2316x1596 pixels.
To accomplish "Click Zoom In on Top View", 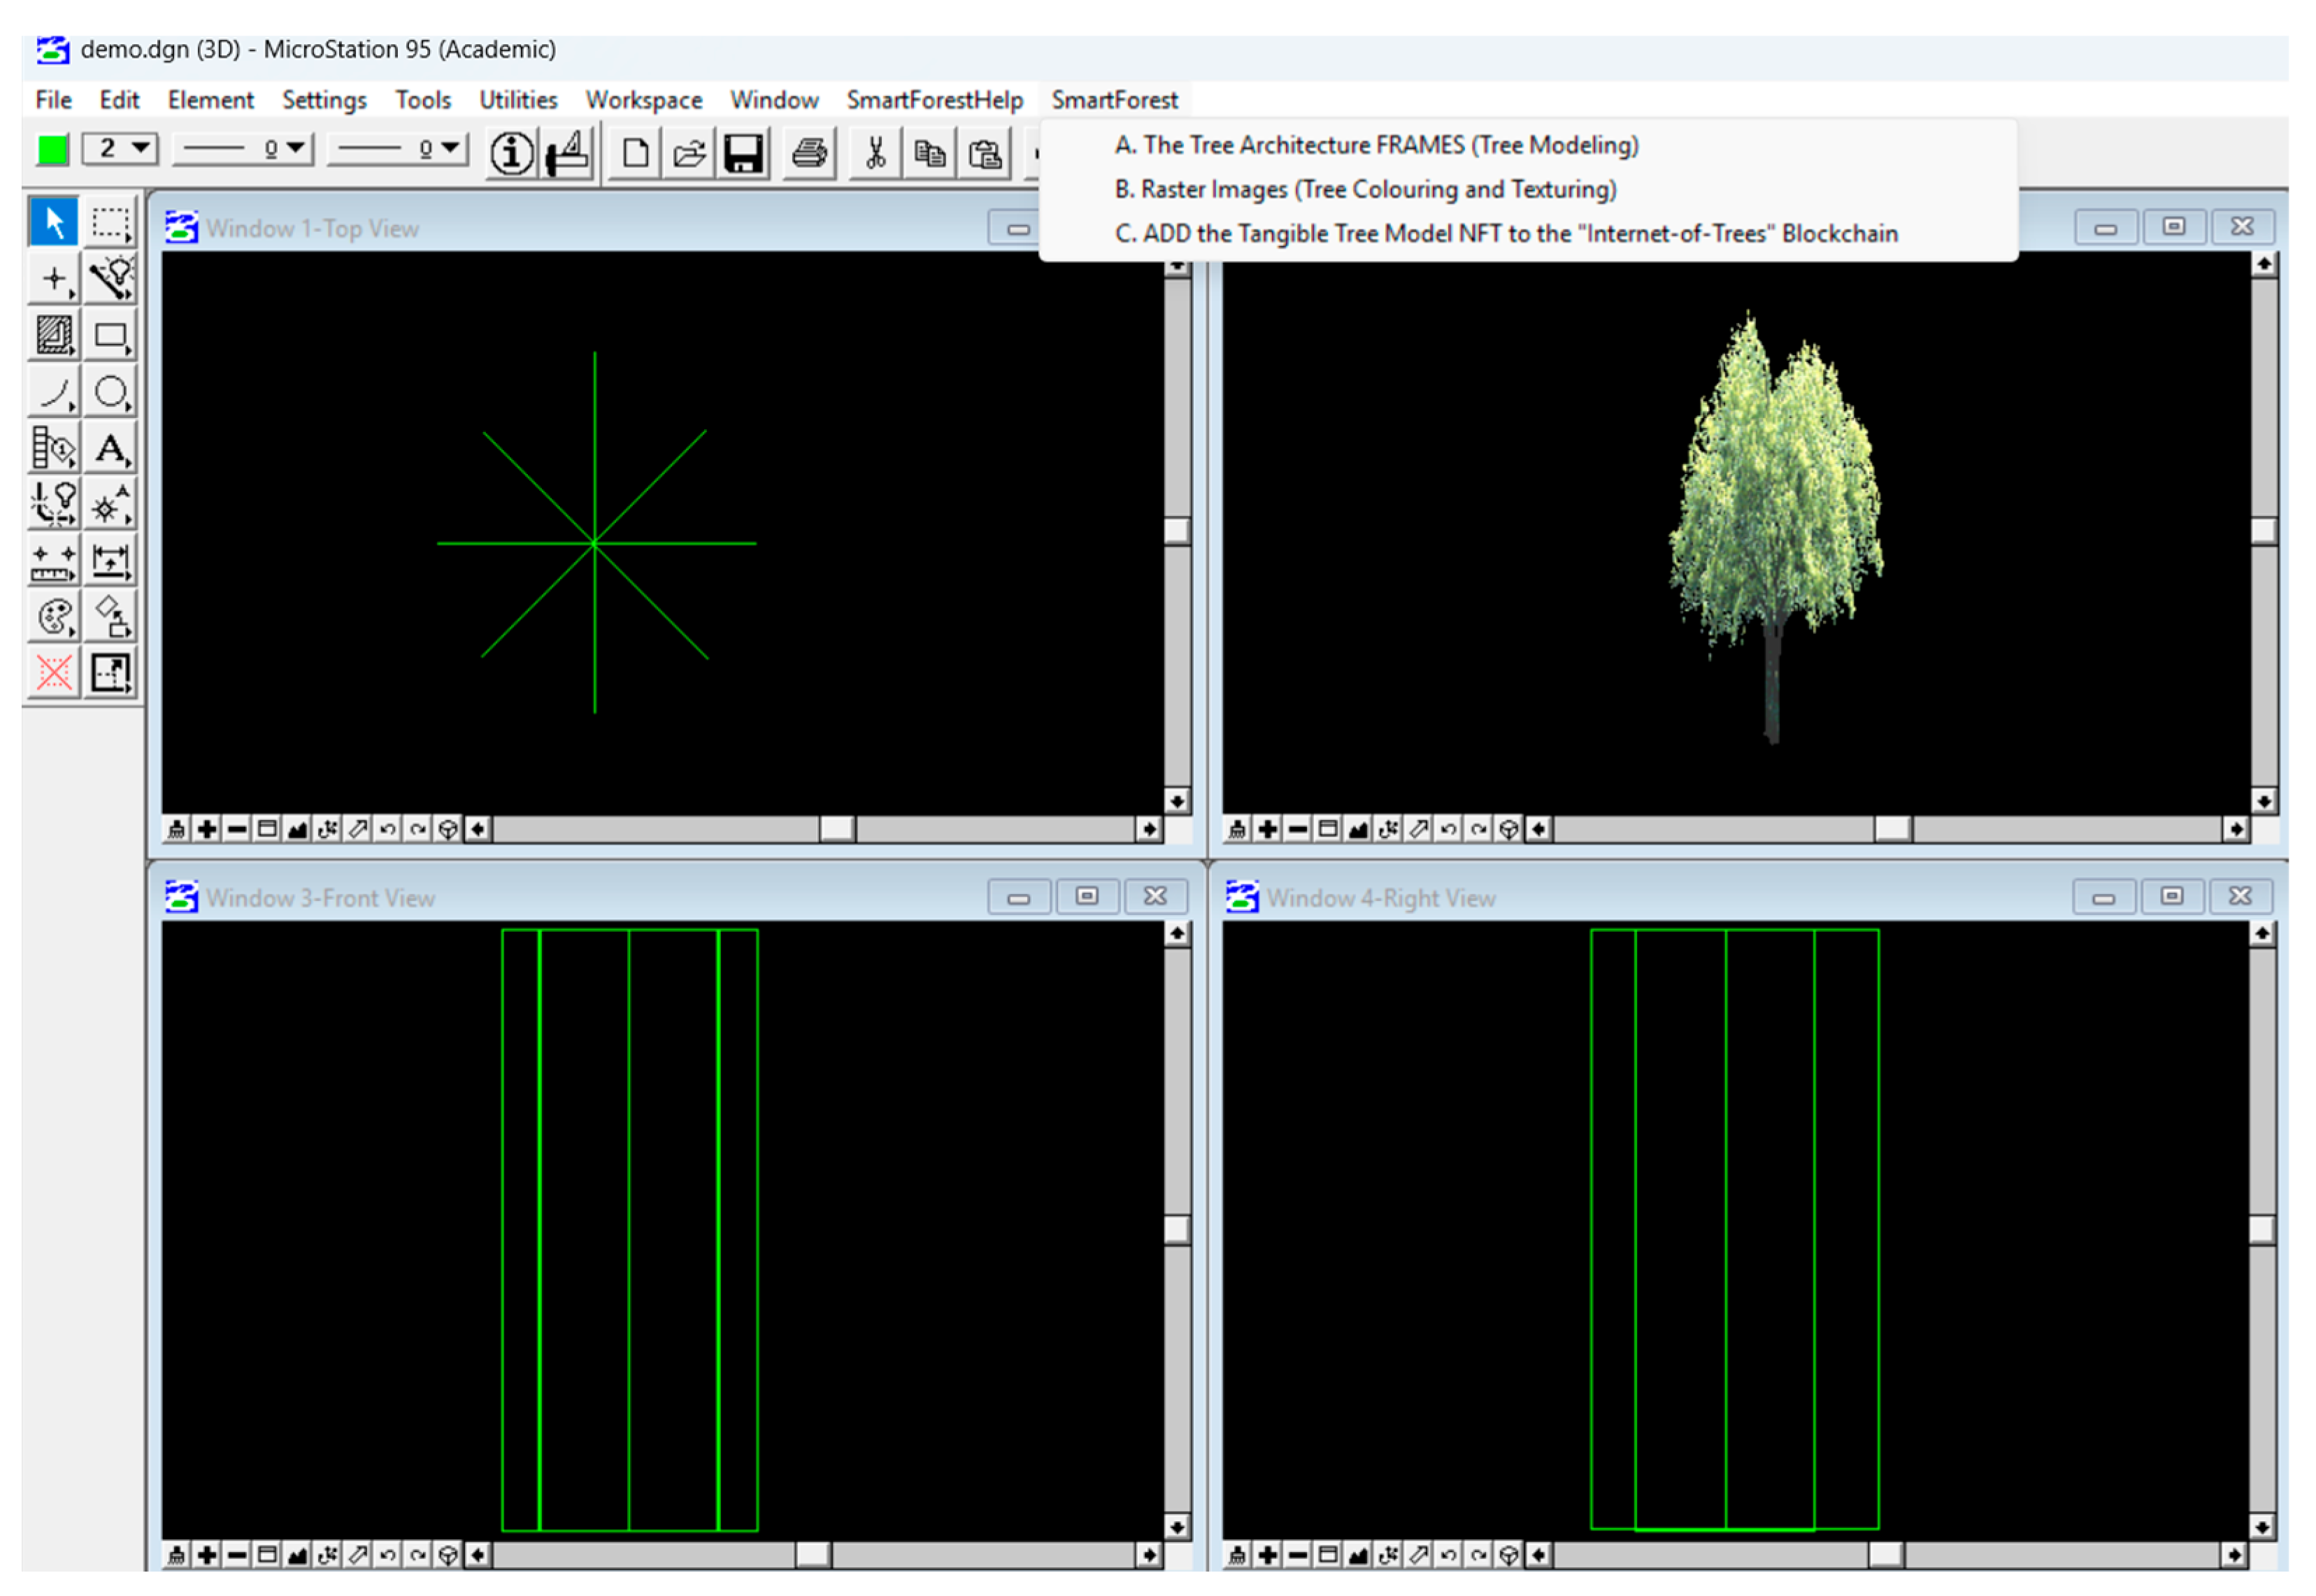I will [207, 829].
